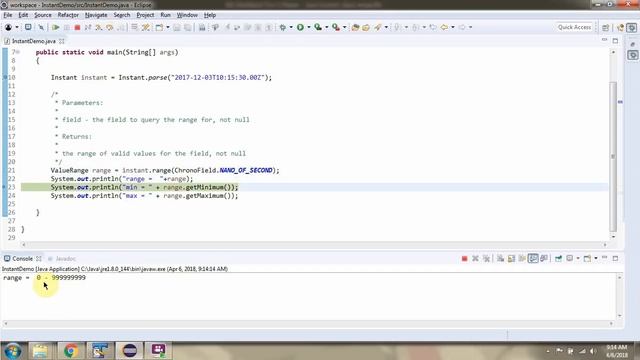The width and height of the screenshot is (640, 360).
Task: Click Remove All Terminated Launches in Console
Action: (486, 258)
